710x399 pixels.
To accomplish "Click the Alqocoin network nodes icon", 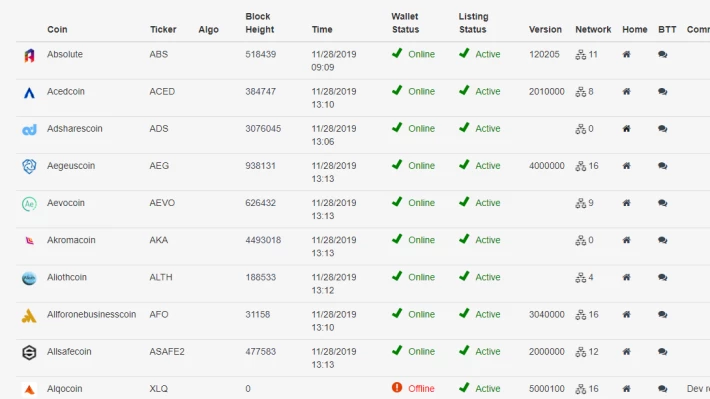I will point(580,389).
